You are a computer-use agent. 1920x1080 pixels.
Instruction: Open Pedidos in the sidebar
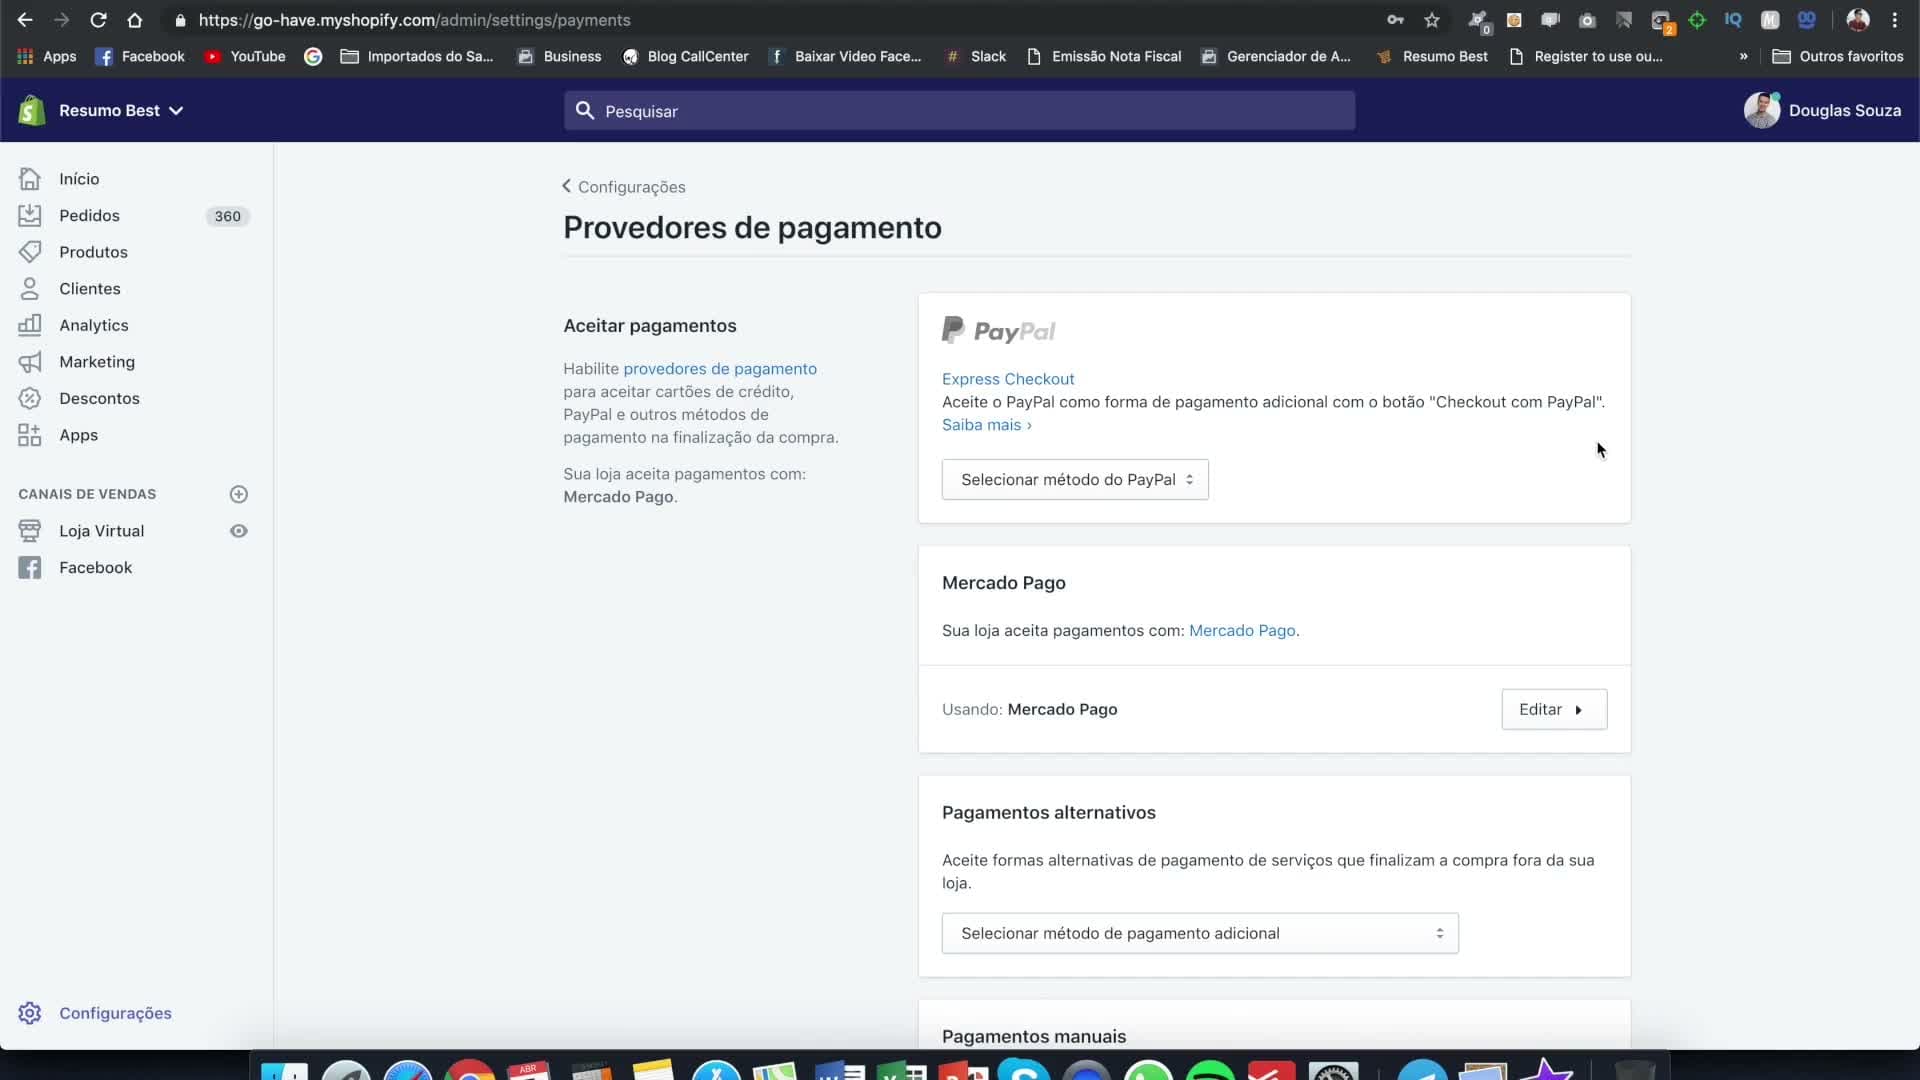coord(89,215)
